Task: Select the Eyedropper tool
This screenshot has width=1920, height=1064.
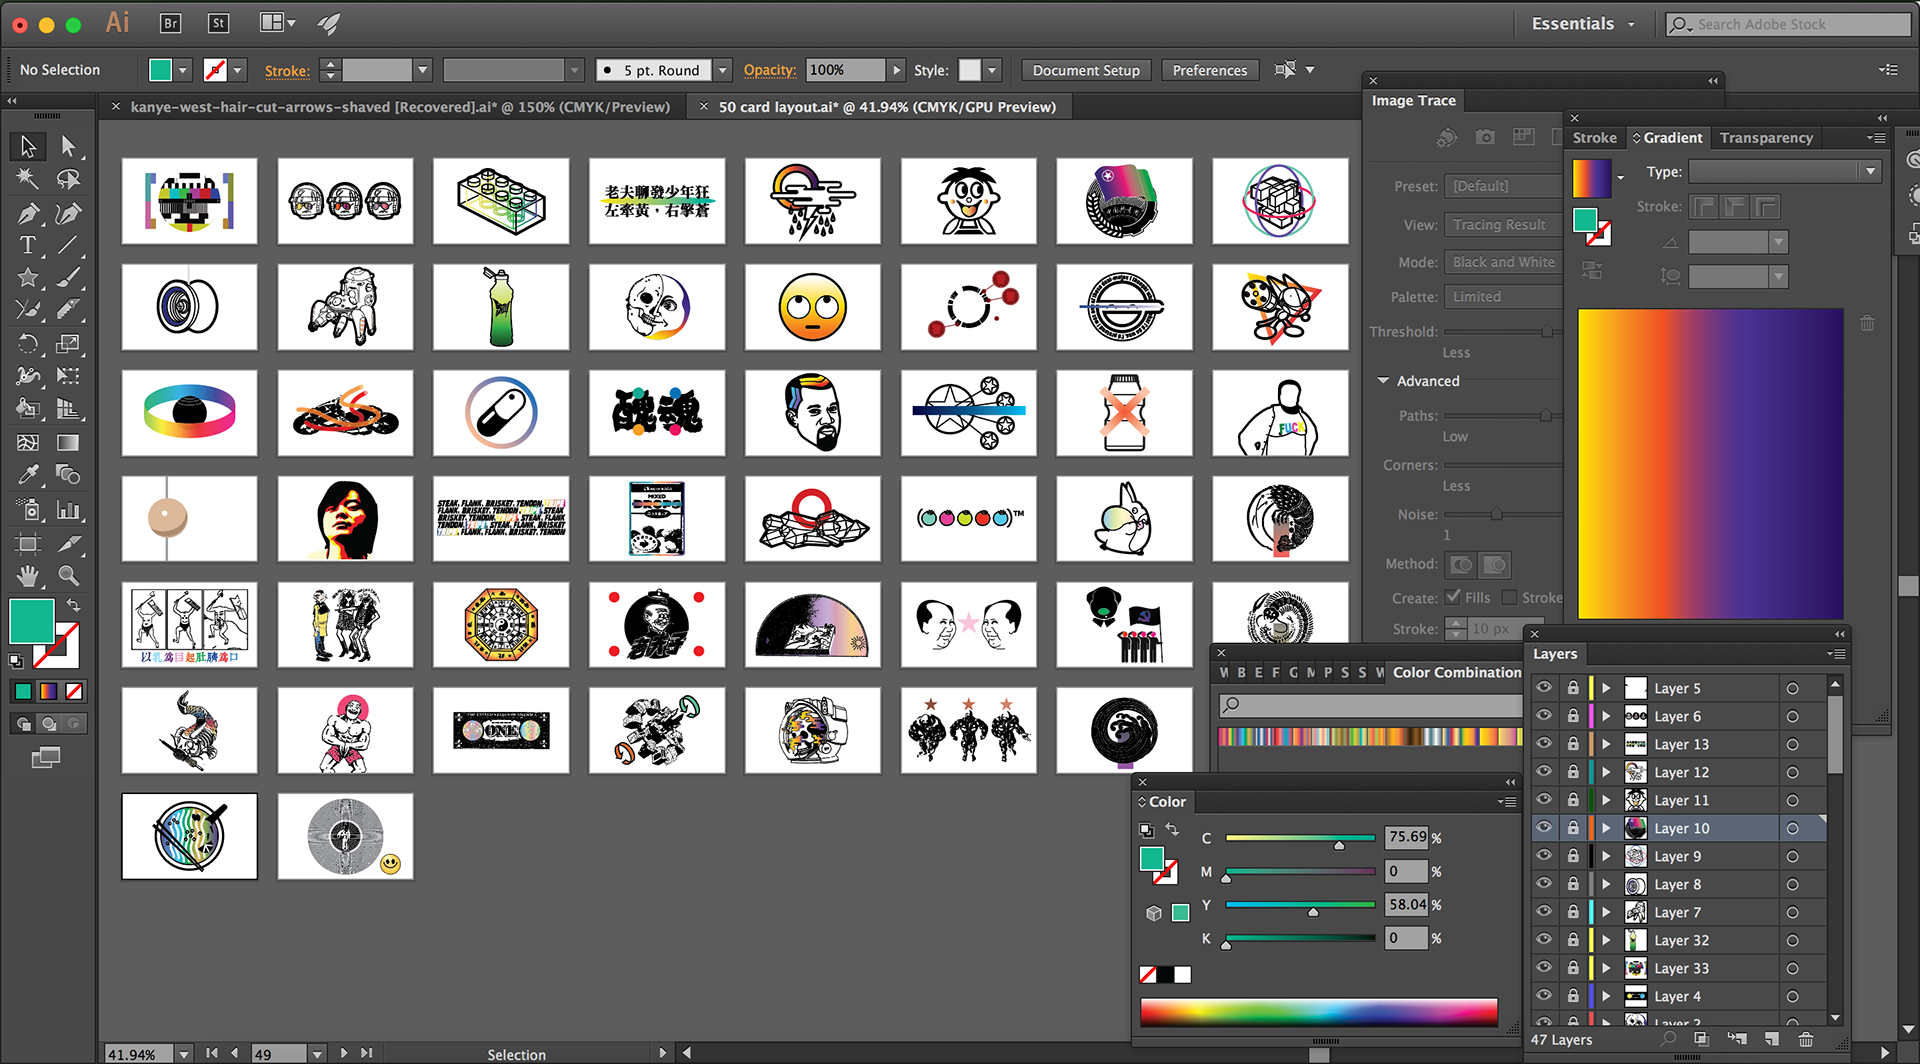Action: 28,475
